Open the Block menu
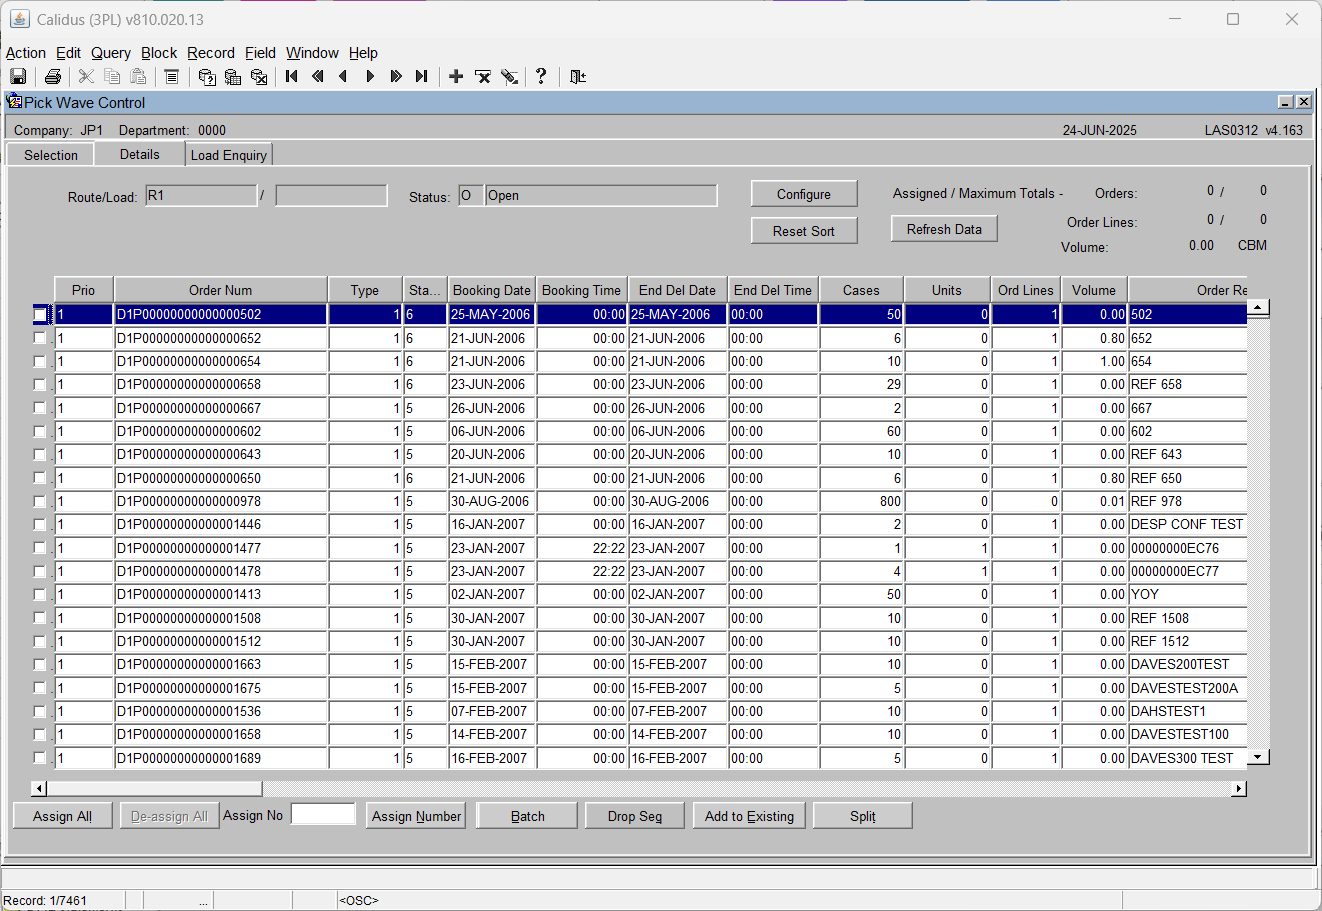1322x911 pixels. coord(159,53)
